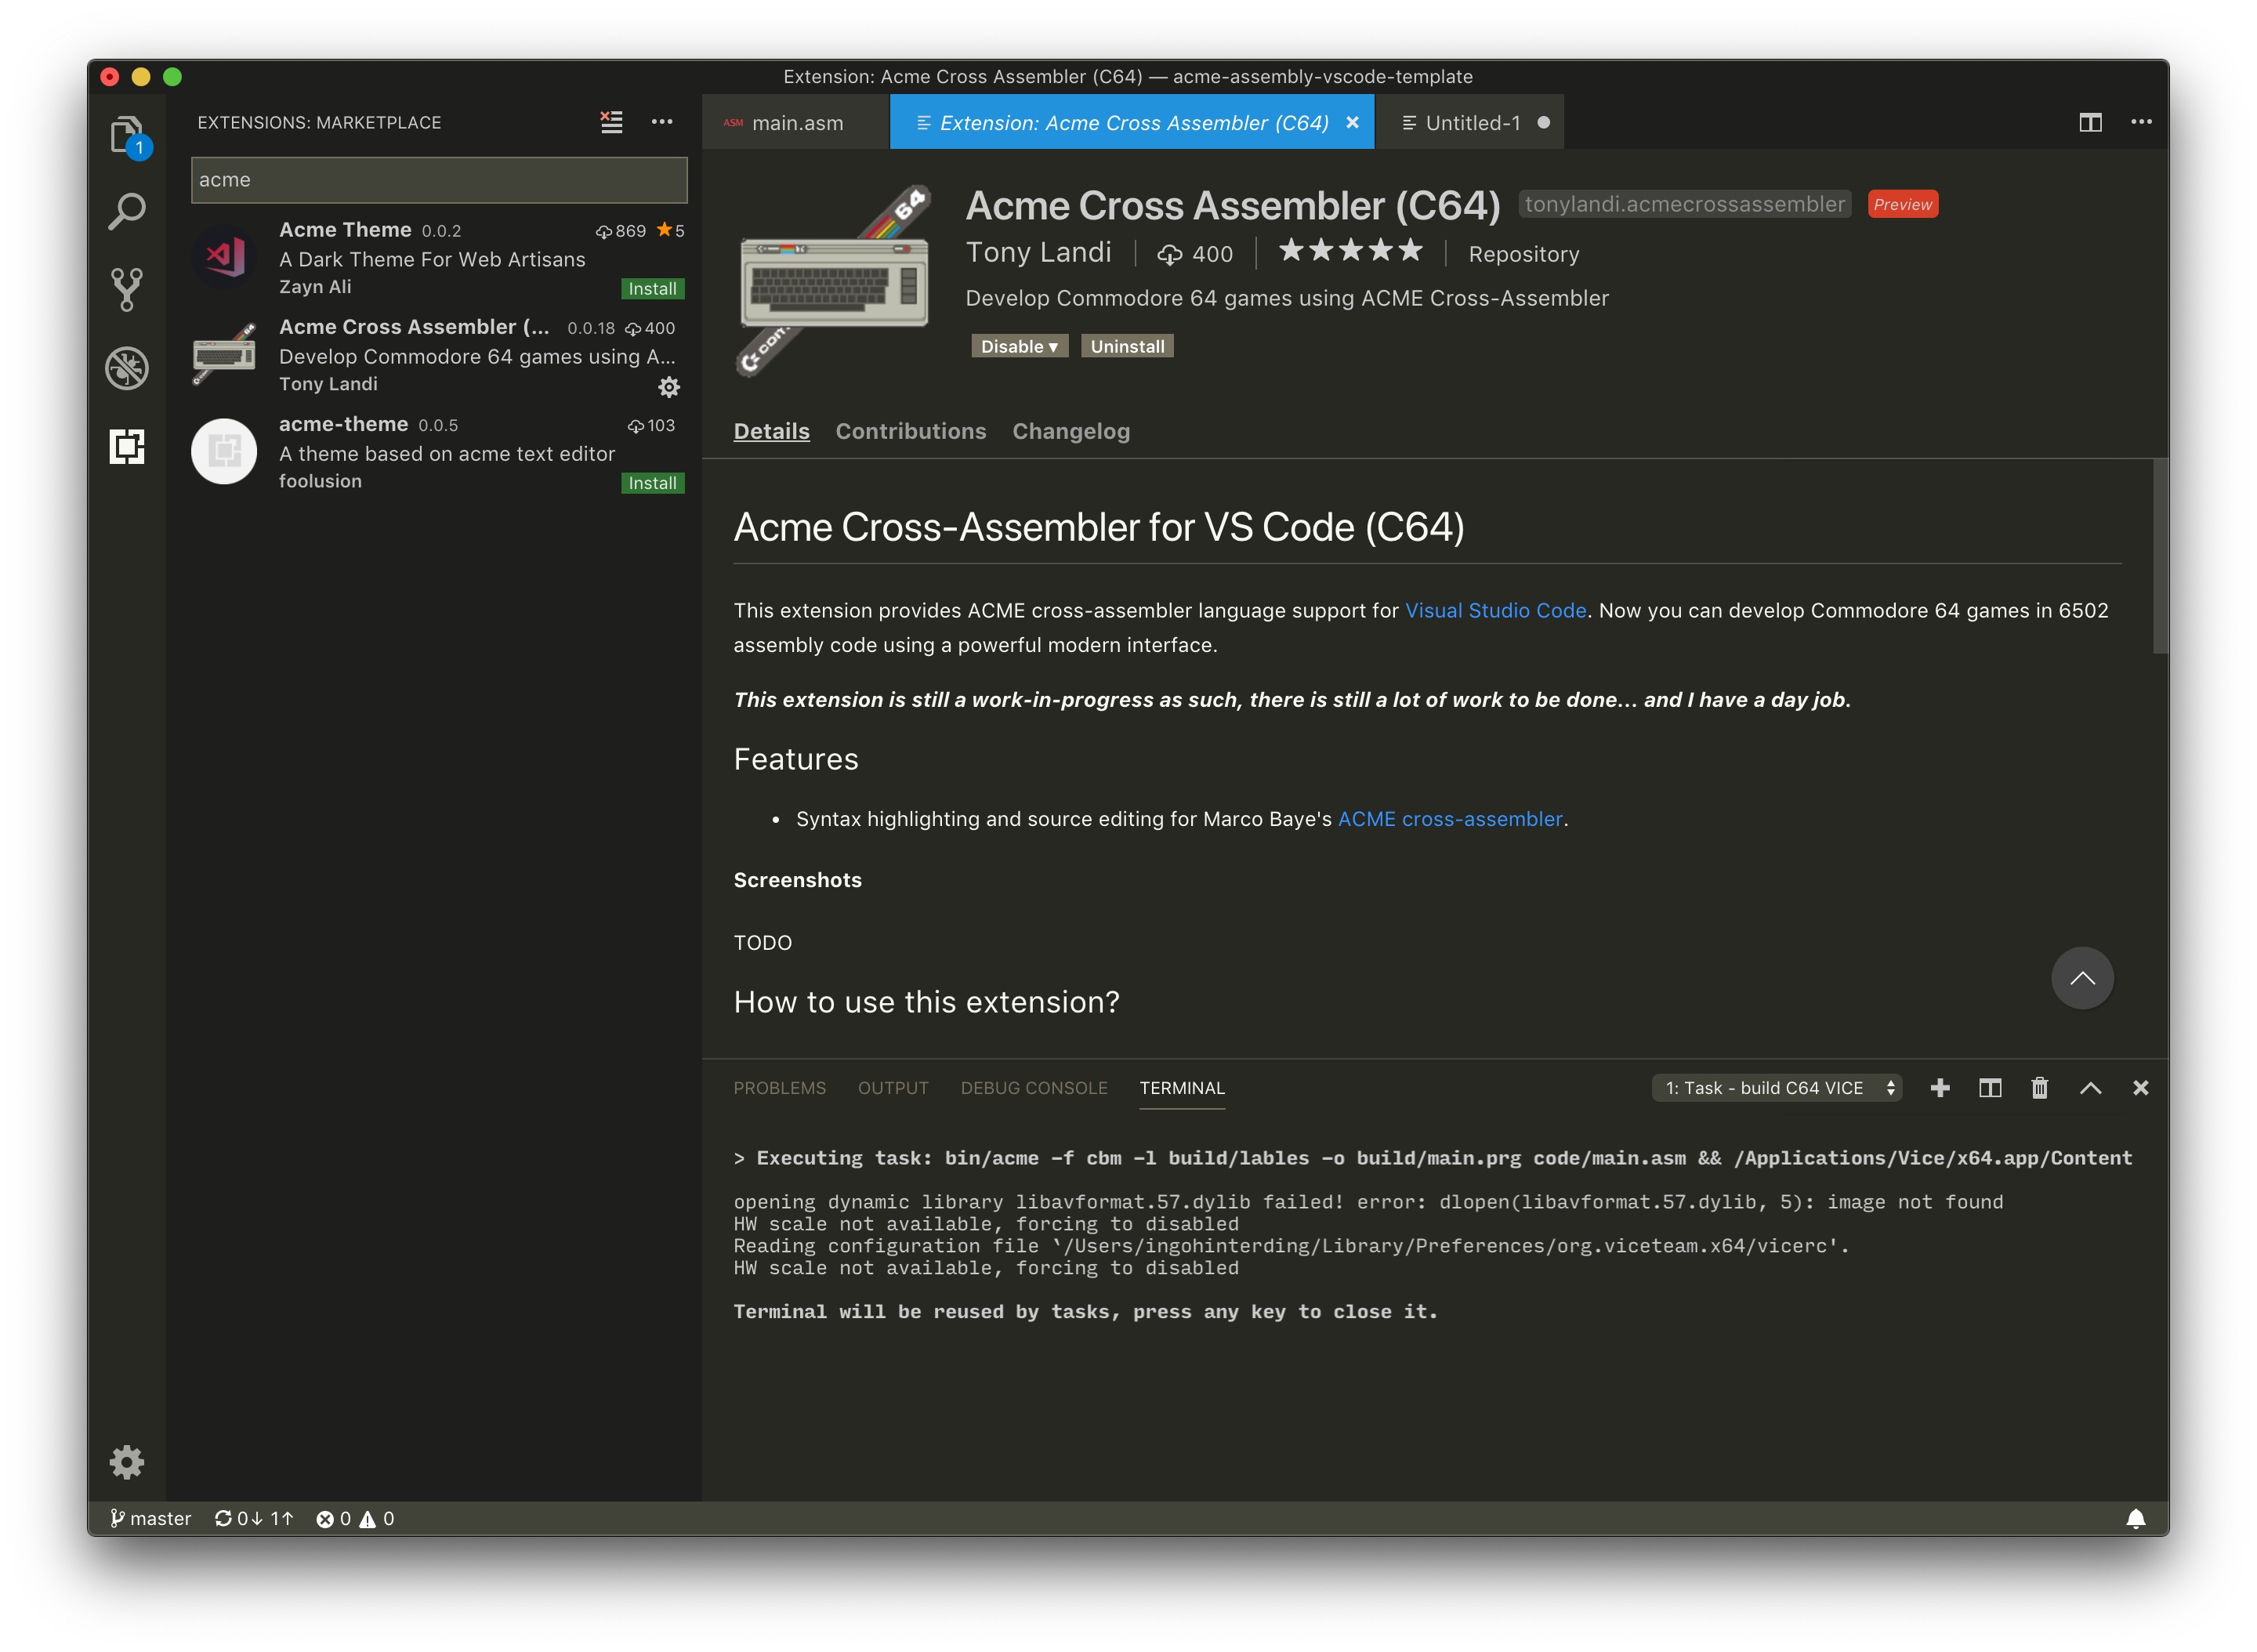
Task: Maximize the terminal panel
Action: coord(2090,1088)
